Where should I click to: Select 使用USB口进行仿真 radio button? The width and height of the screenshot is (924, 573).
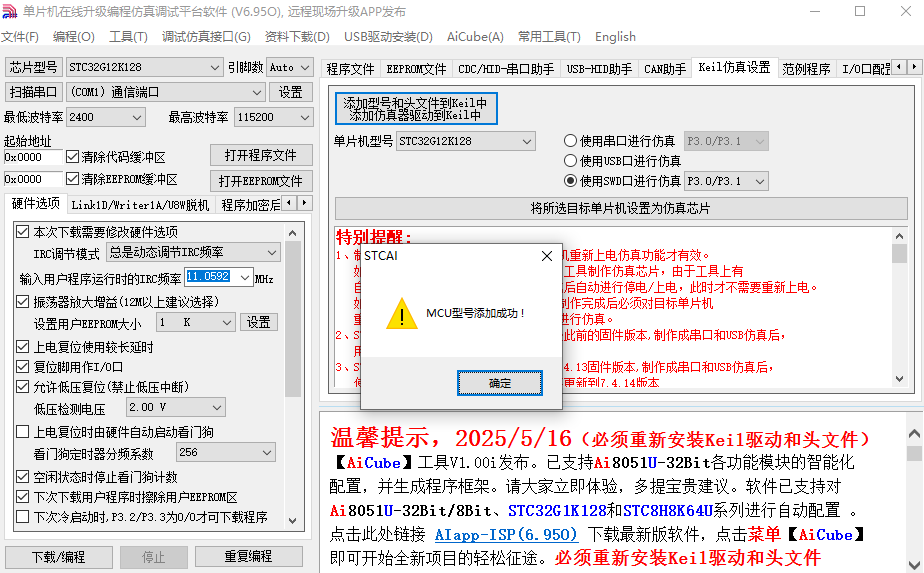pyautogui.click(x=570, y=160)
